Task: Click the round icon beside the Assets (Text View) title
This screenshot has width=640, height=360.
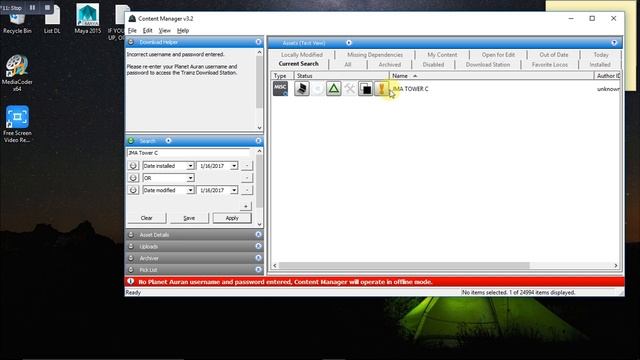Action: click(x=349, y=42)
